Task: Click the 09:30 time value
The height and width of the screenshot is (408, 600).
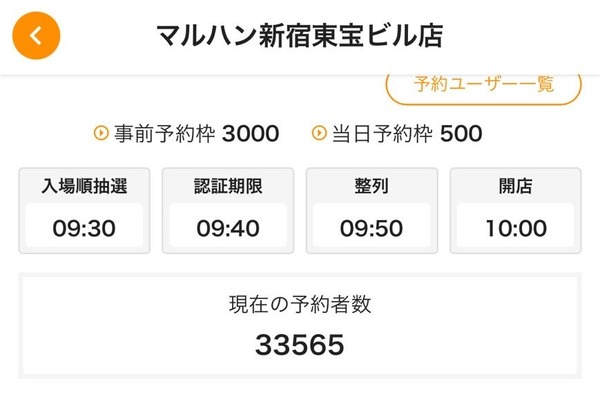Action: (84, 228)
